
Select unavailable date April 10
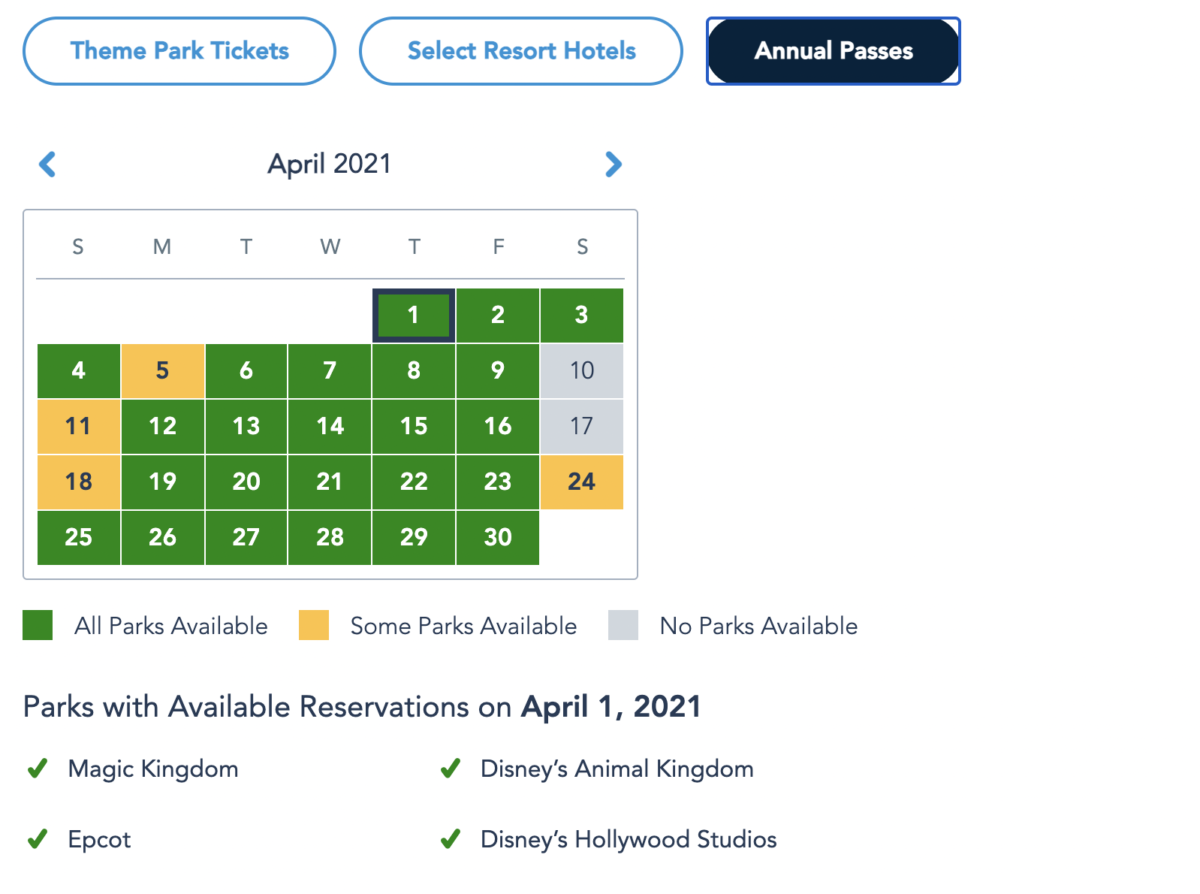(x=581, y=371)
